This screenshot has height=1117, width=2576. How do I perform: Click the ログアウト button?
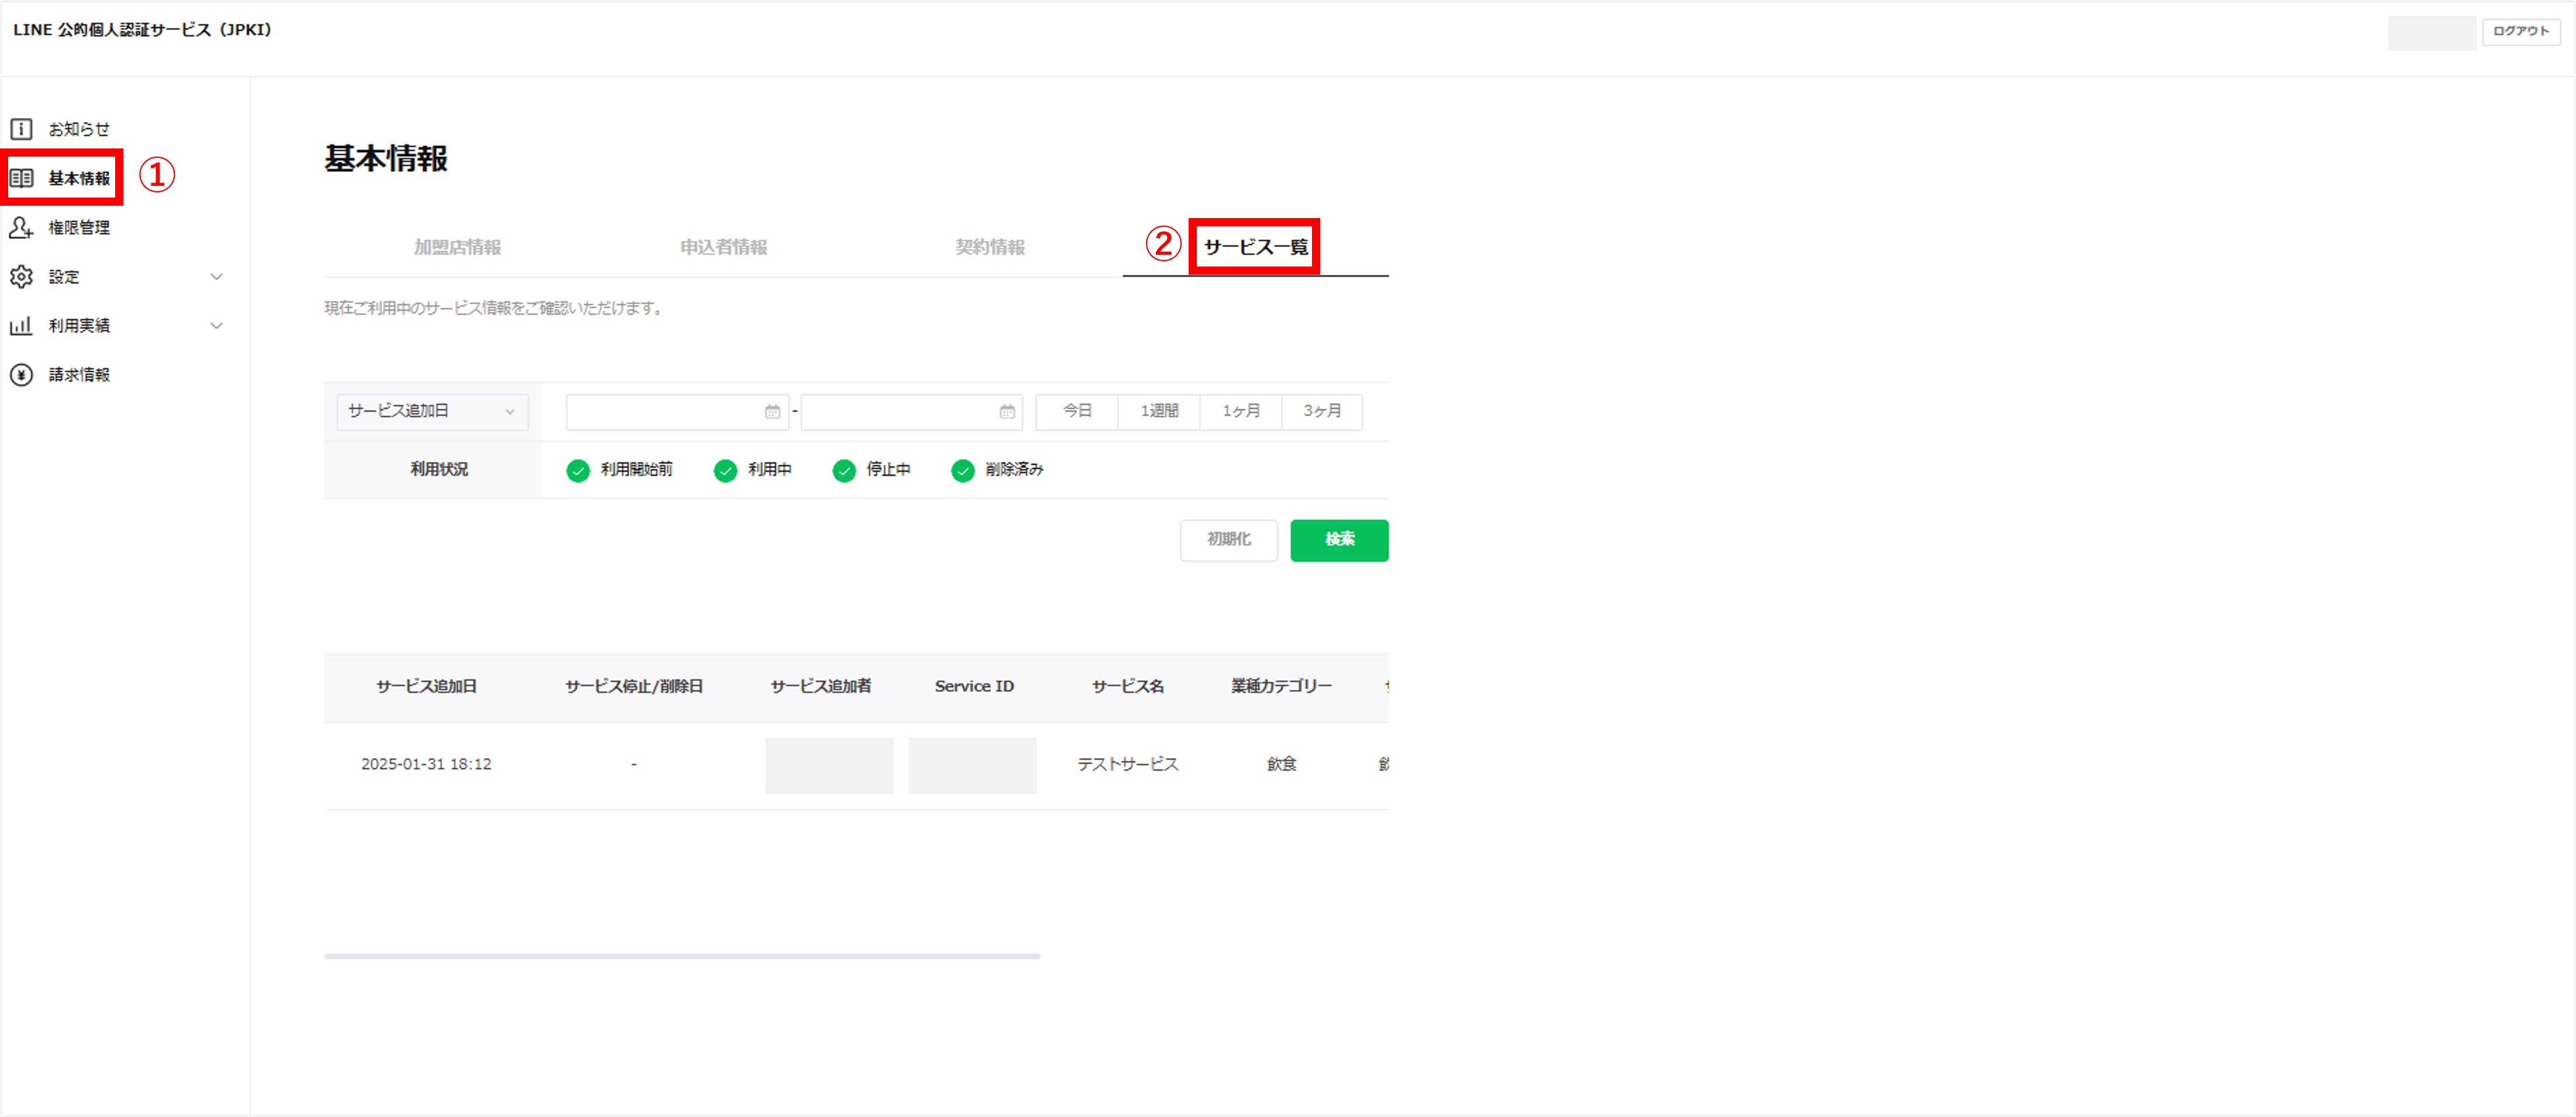pyautogui.click(x=2520, y=31)
